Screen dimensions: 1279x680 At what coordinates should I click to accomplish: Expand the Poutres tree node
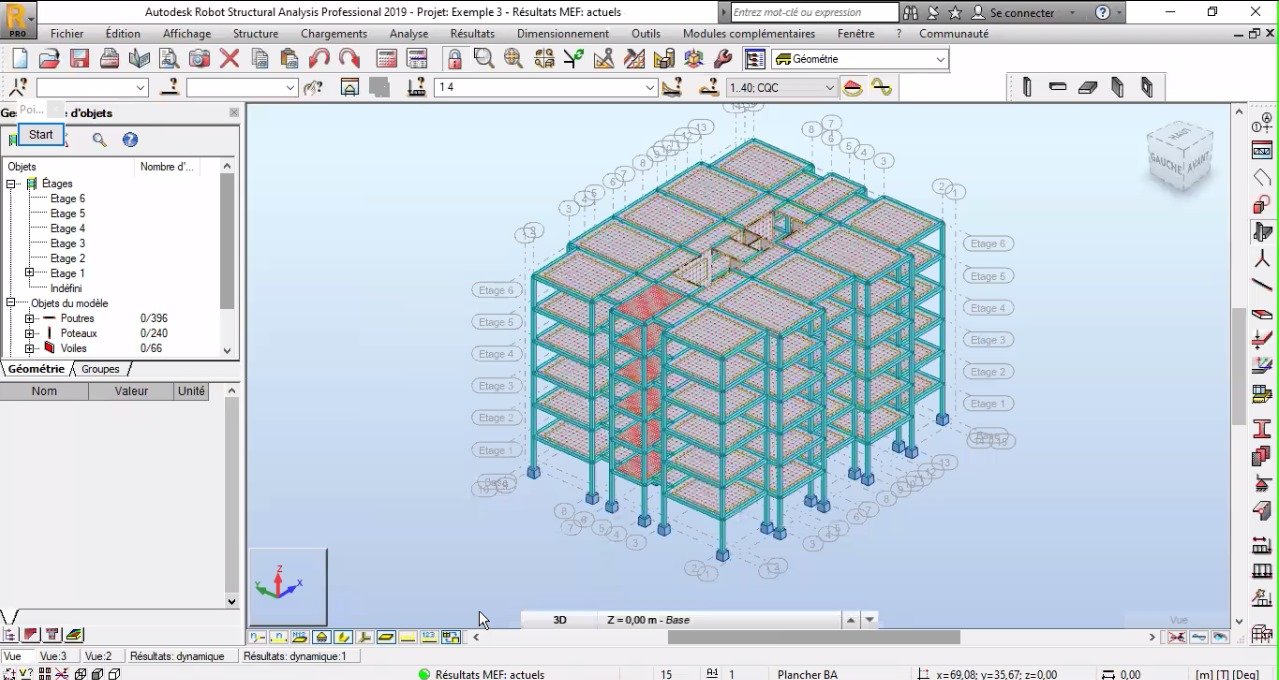[x=29, y=319]
